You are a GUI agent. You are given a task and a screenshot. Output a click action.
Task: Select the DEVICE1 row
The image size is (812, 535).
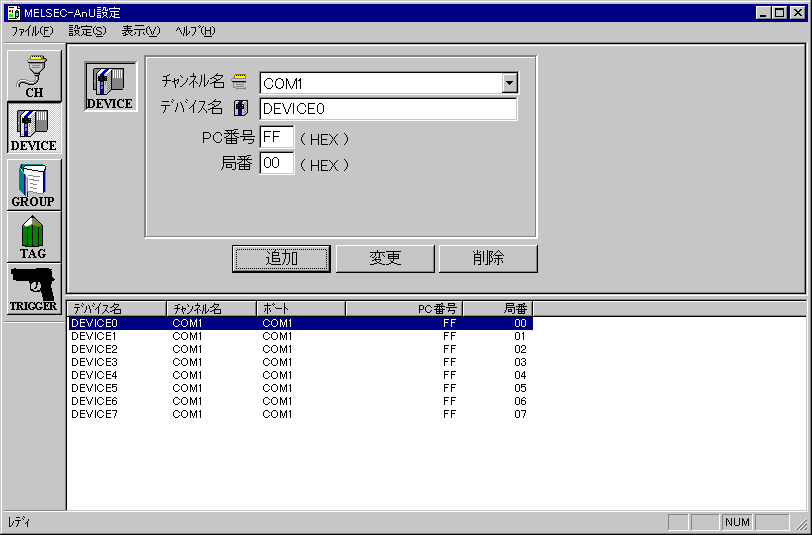pos(300,336)
